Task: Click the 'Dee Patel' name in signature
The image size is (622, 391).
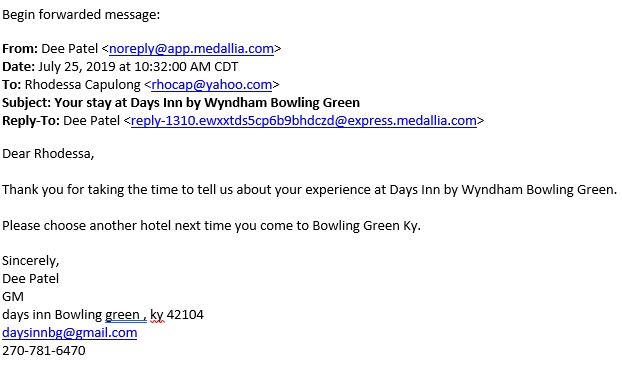Action: tap(30, 279)
